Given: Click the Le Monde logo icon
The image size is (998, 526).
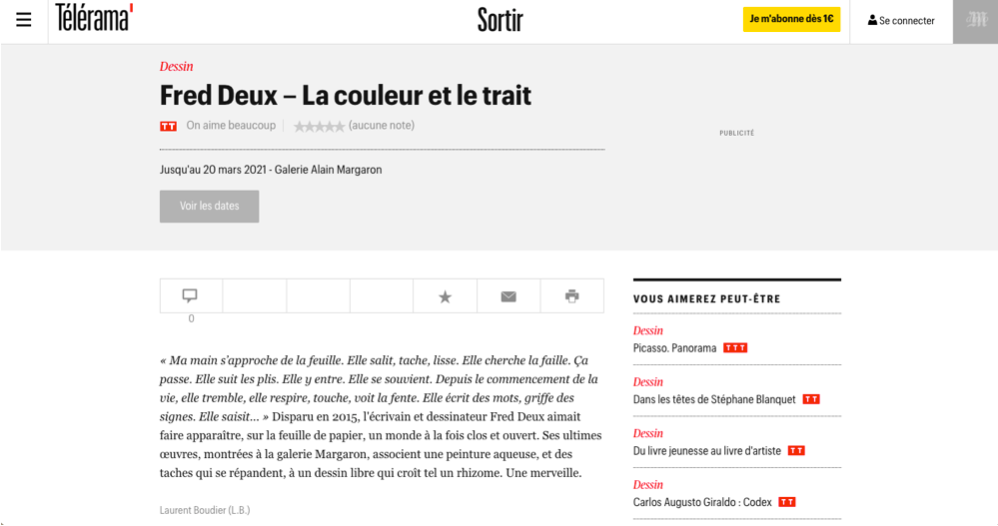Looking at the screenshot, I should (975, 22).
